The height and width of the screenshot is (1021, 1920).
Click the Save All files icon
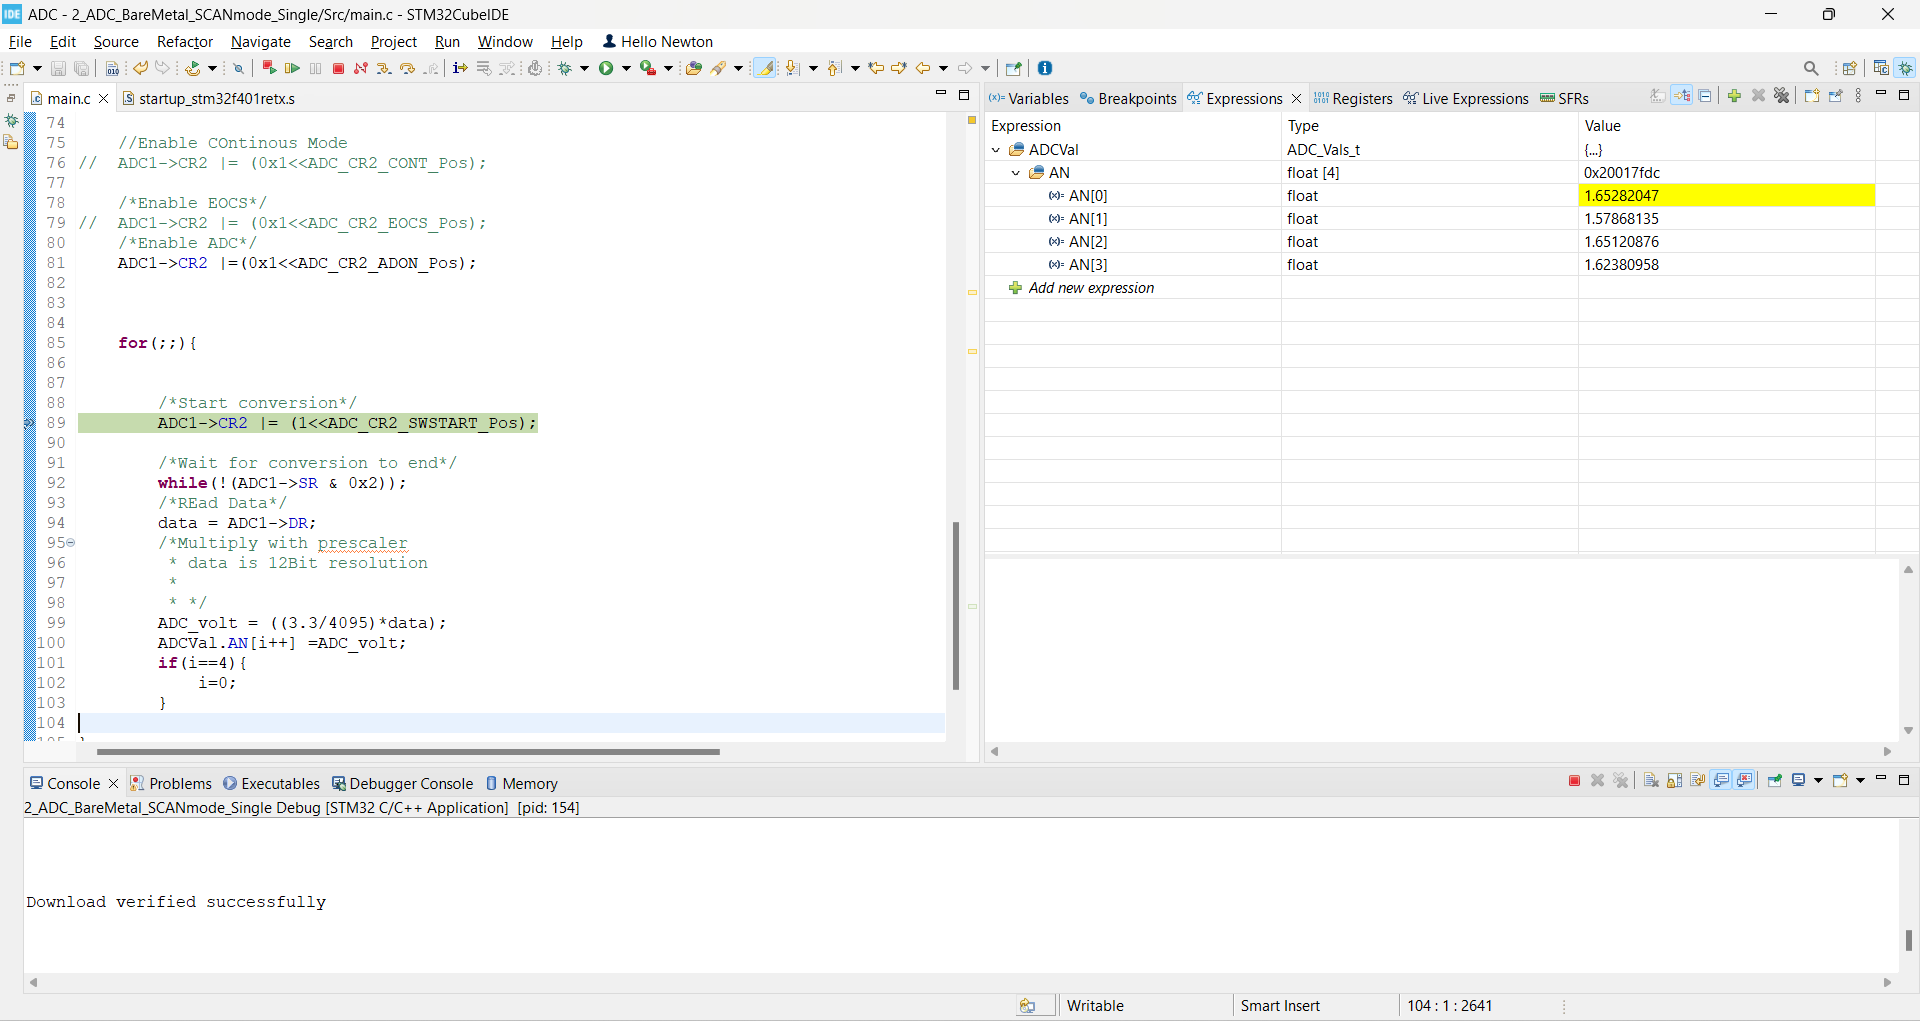point(82,68)
